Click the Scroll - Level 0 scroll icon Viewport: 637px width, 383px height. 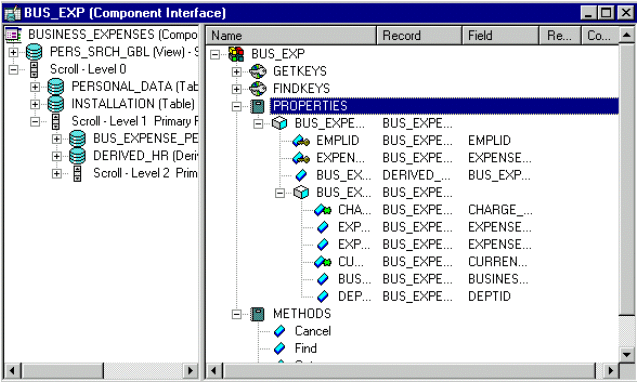click(x=34, y=69)
